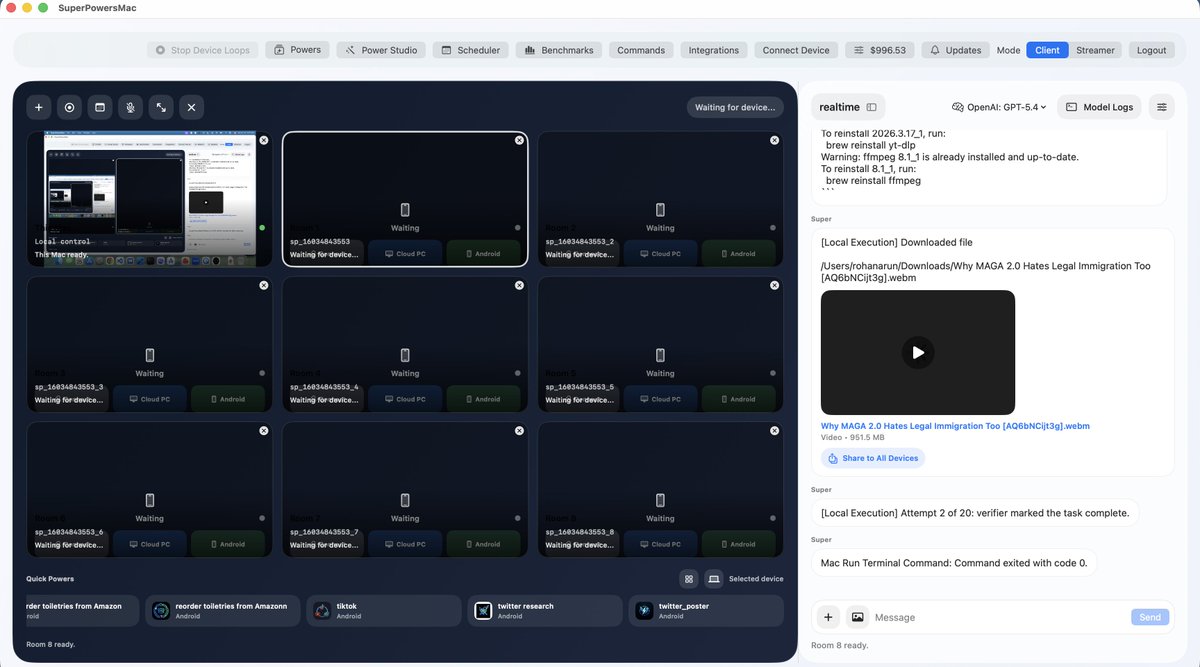Close the sp_16034843553 room tile
1200x667 pixels.
[x=519, y=141]
